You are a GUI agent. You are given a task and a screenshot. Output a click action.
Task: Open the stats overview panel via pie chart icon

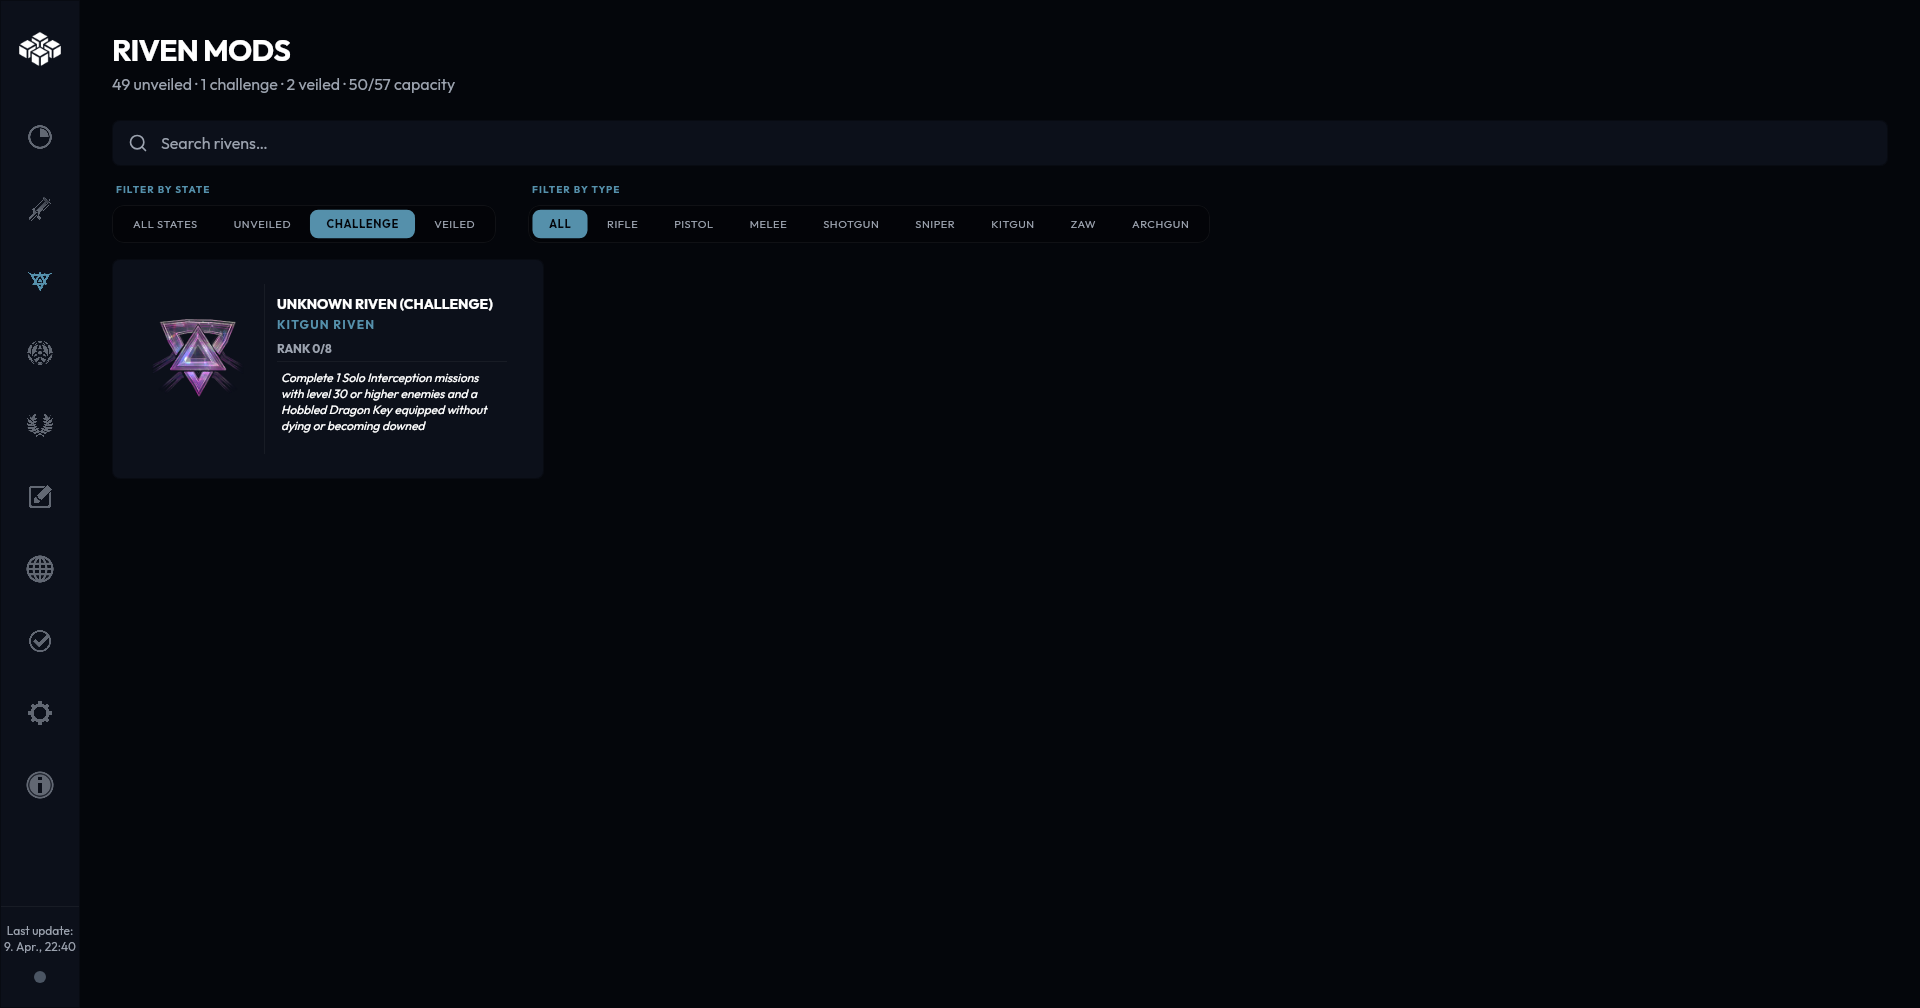40,137
